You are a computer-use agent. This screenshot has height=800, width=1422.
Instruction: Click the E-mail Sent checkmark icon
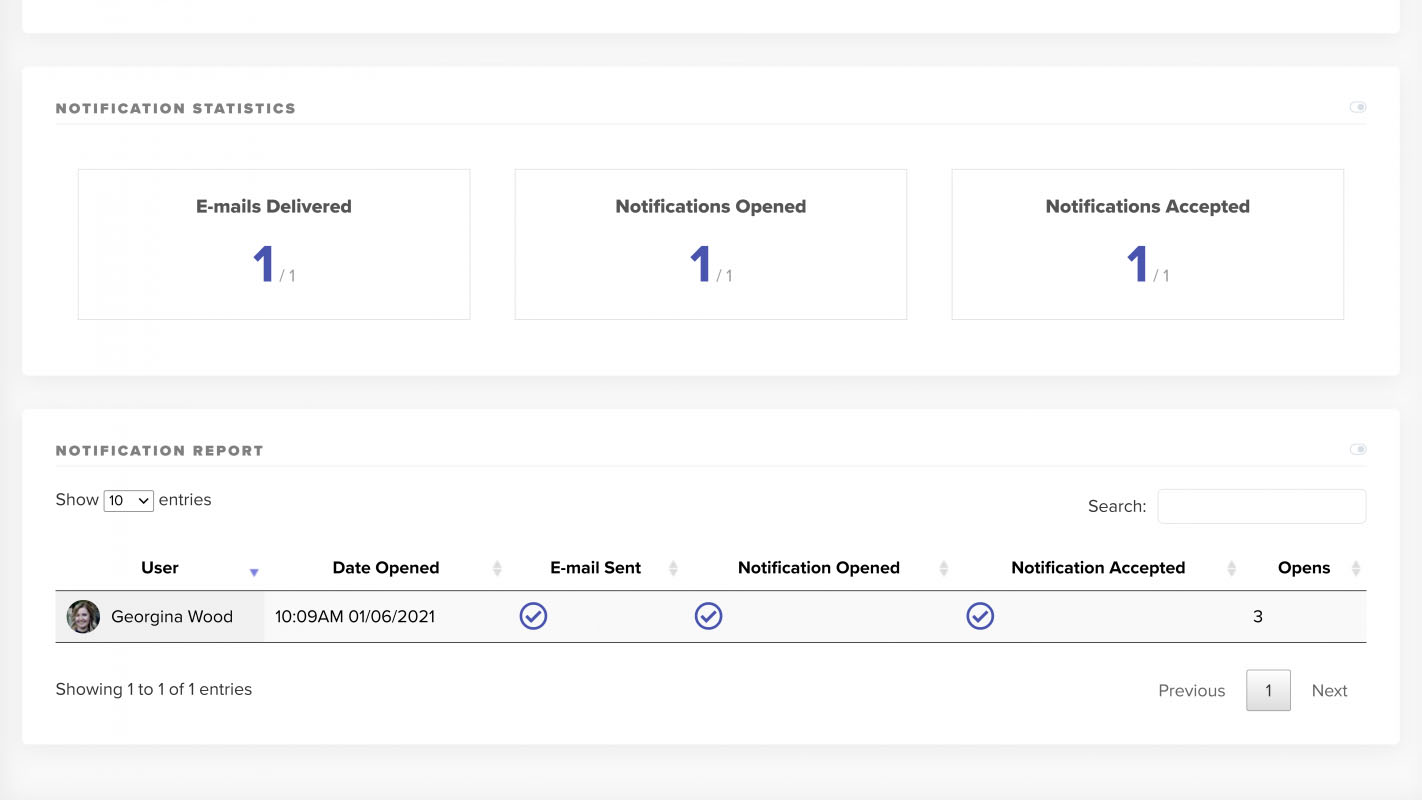coord(533,616)
